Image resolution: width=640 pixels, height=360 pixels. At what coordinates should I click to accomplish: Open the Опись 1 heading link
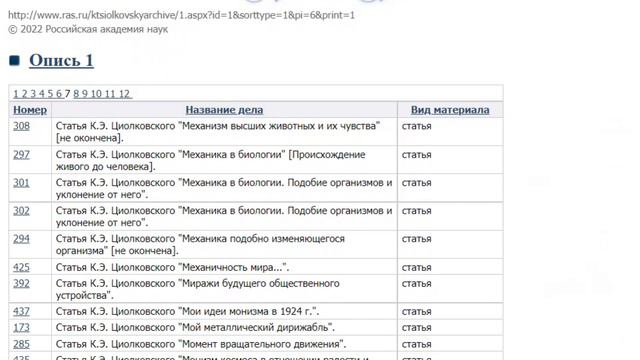click(61, 60)
